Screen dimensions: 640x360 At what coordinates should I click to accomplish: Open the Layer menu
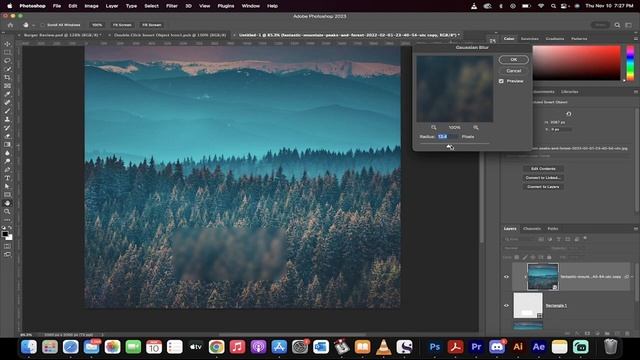coord(112,6)
